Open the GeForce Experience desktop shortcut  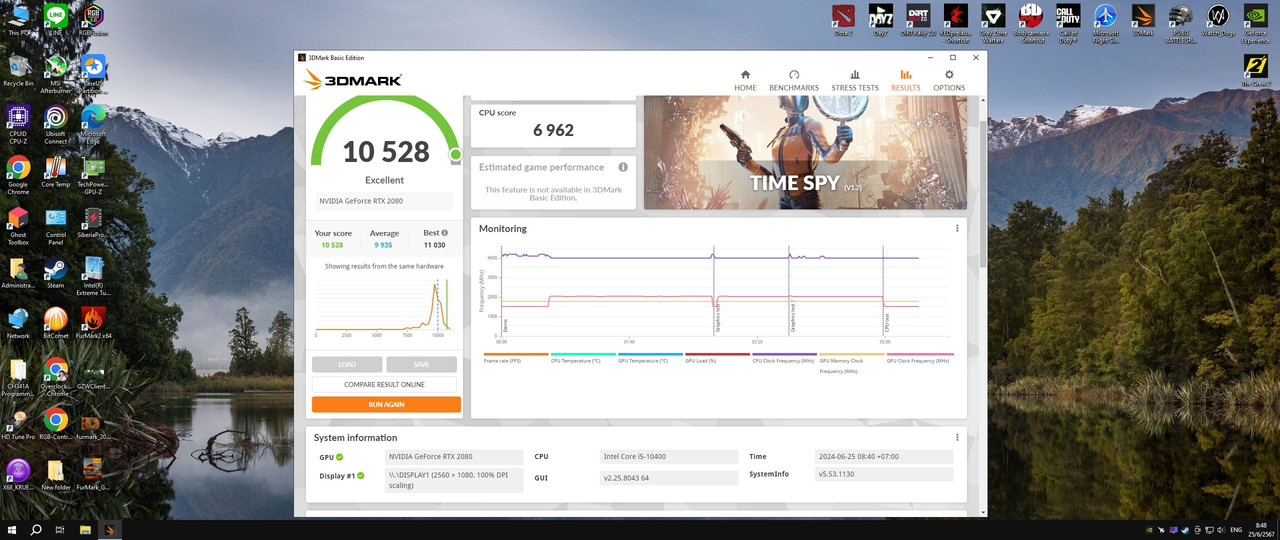point(1255,23)
